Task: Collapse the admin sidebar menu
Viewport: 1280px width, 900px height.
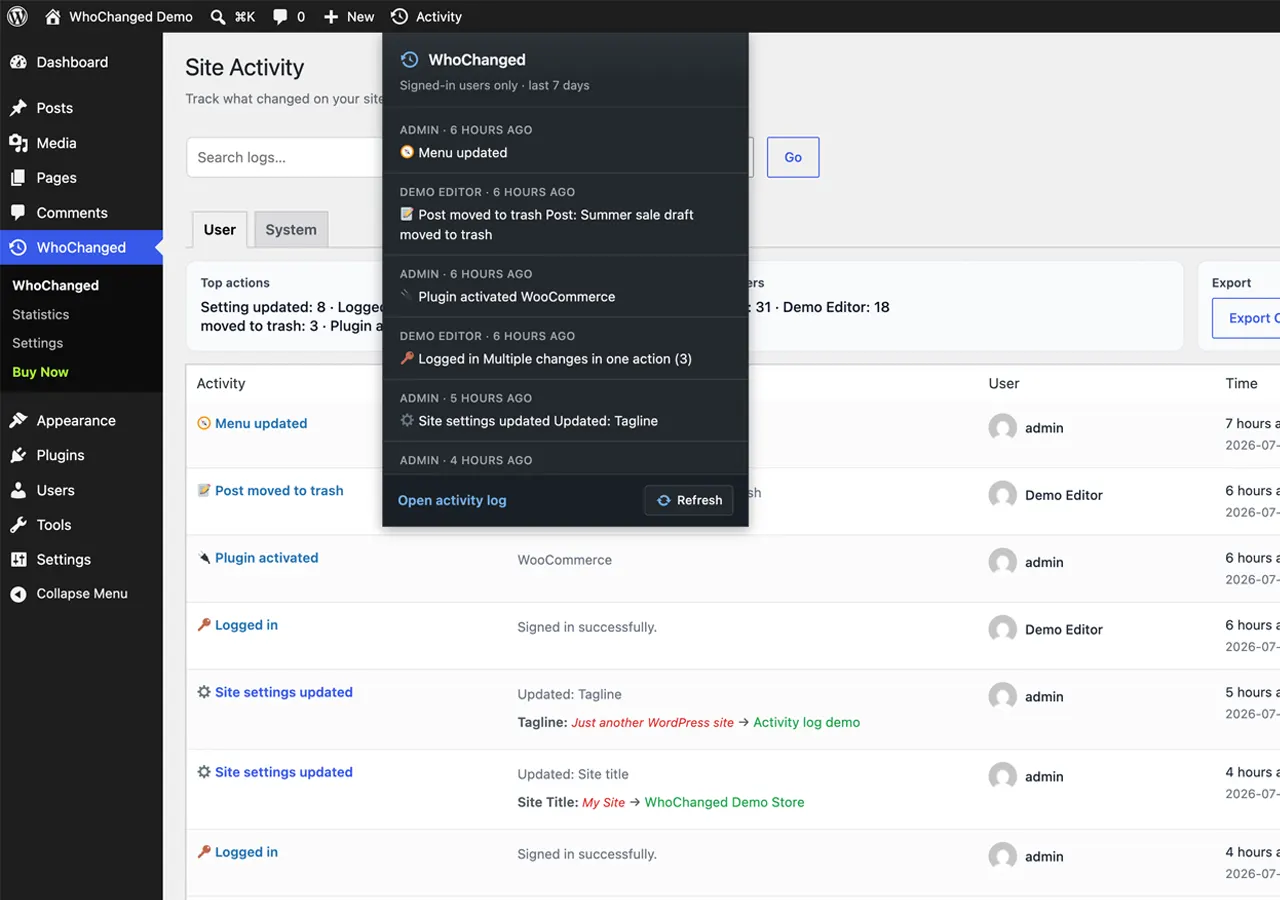Action: [x=81, y=594]
